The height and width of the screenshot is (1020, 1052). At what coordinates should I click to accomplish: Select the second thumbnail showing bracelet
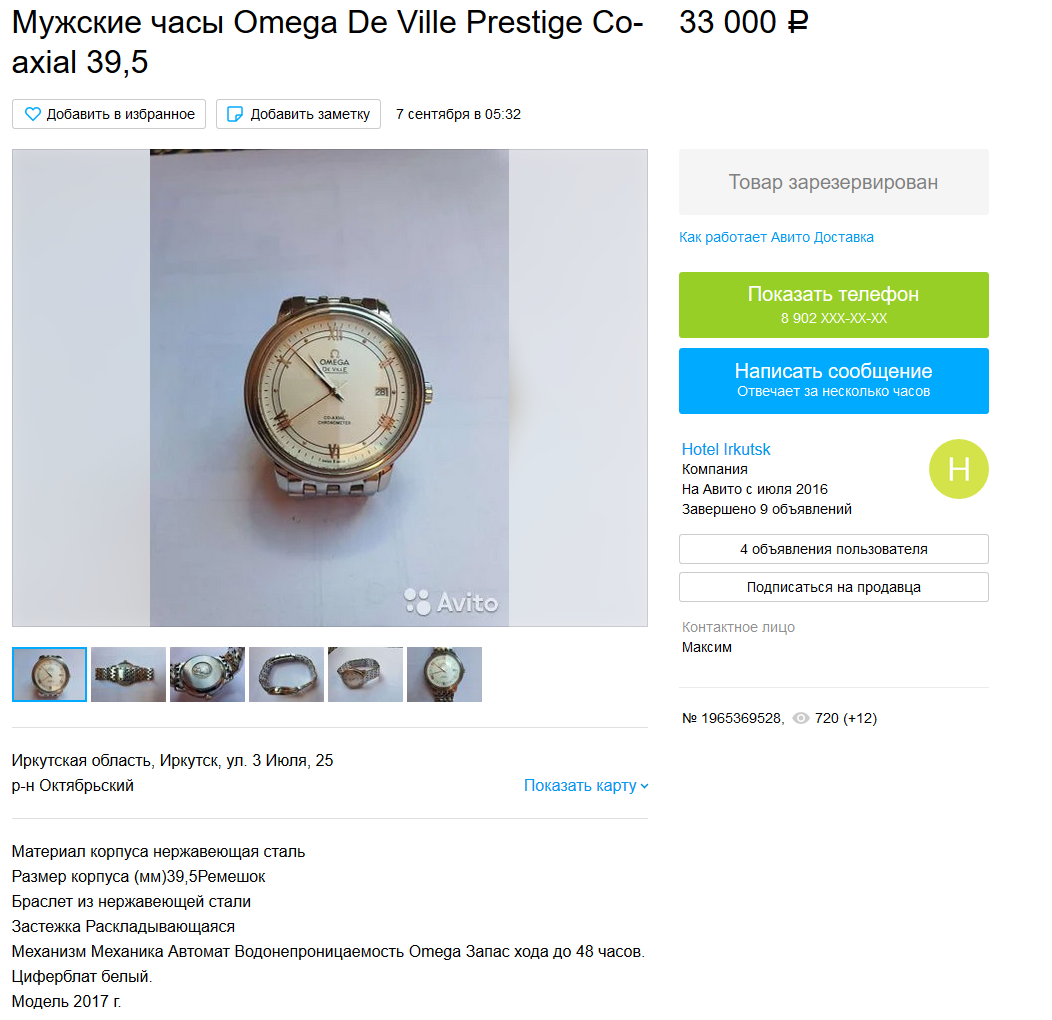[128, 674]
